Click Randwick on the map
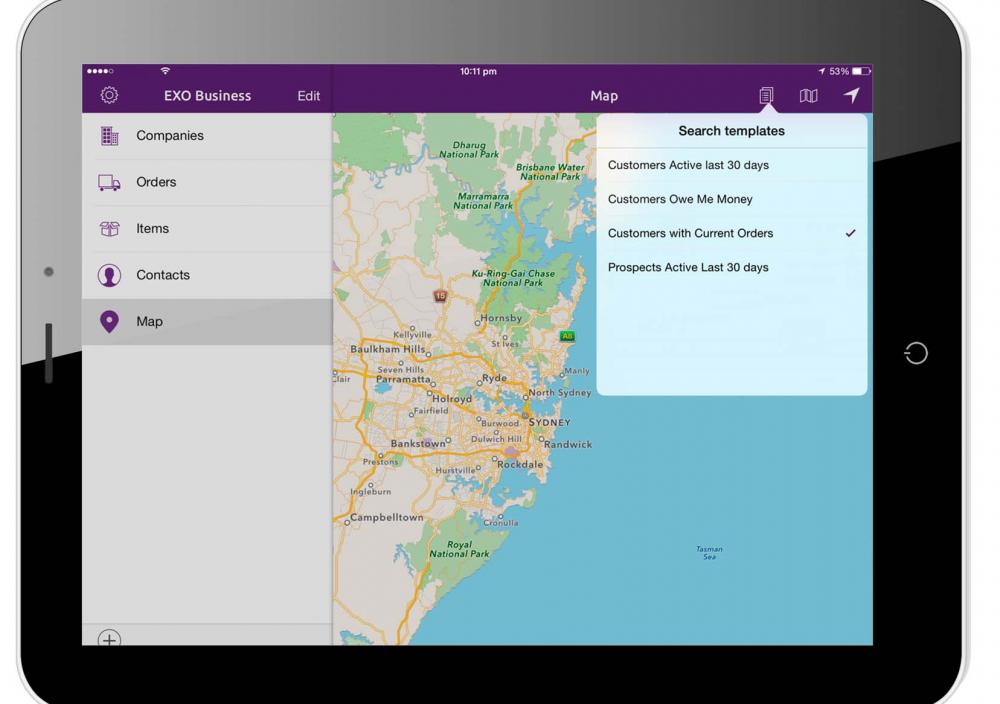 pyautogui.click(x=568, y=444)
